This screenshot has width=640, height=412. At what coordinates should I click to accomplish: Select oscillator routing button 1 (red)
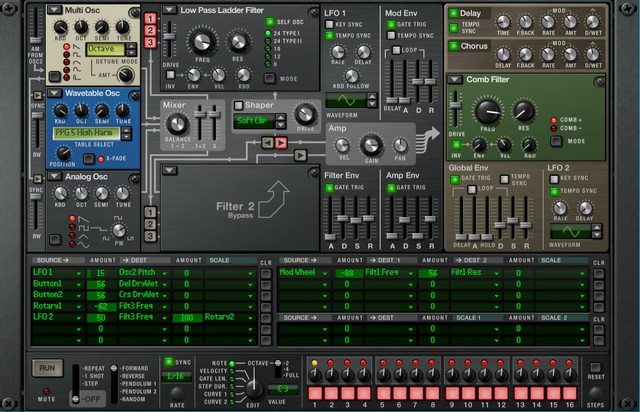pyautogui.click(x=150, y=18)
